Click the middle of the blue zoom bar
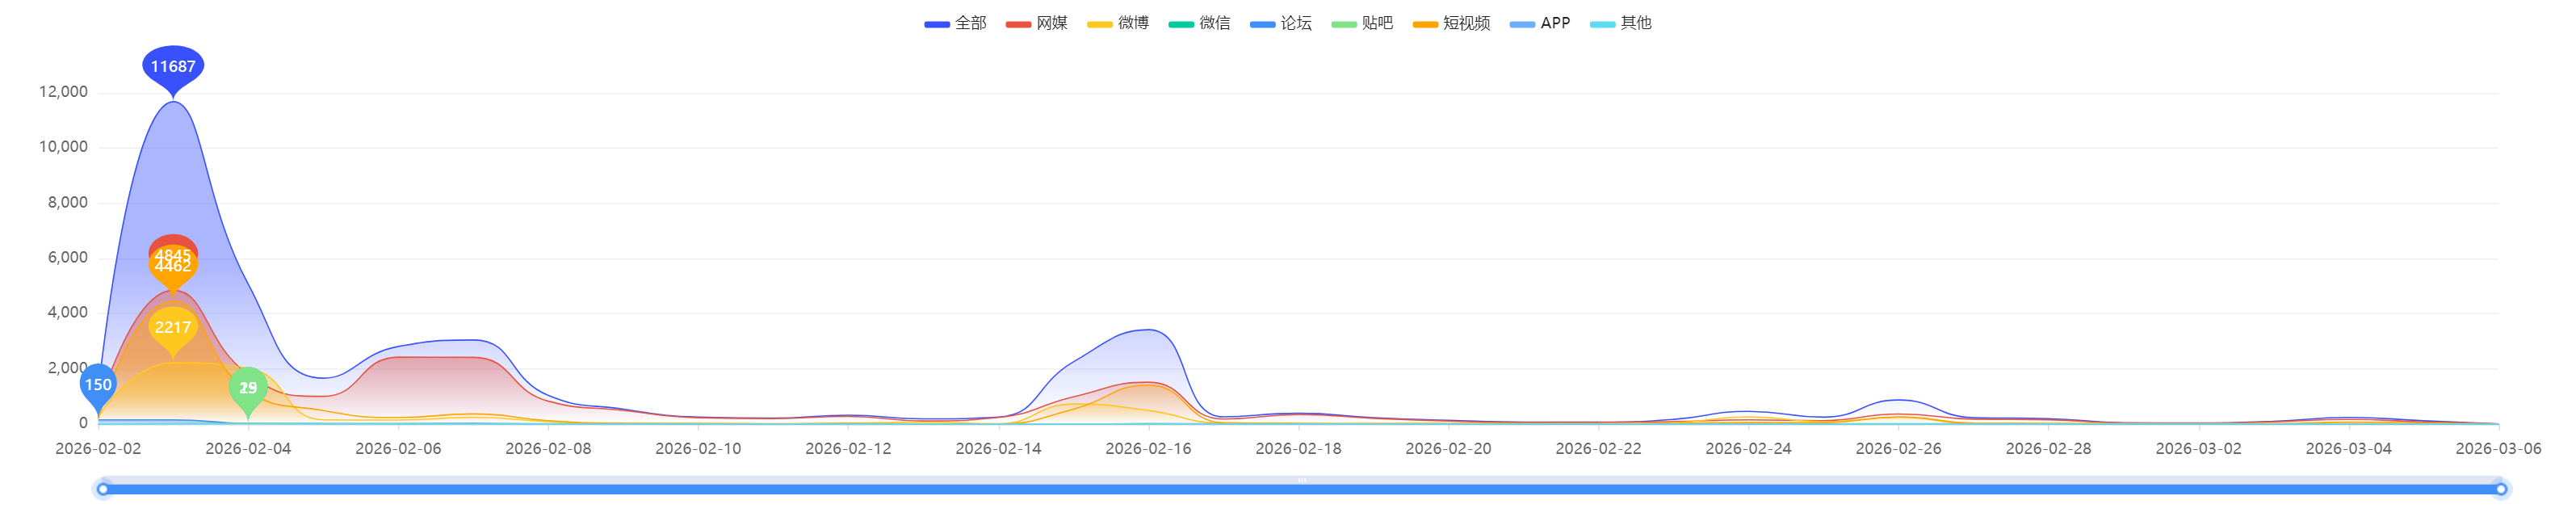Viewport: 2576px width, 517px height. coord(1300,489)
